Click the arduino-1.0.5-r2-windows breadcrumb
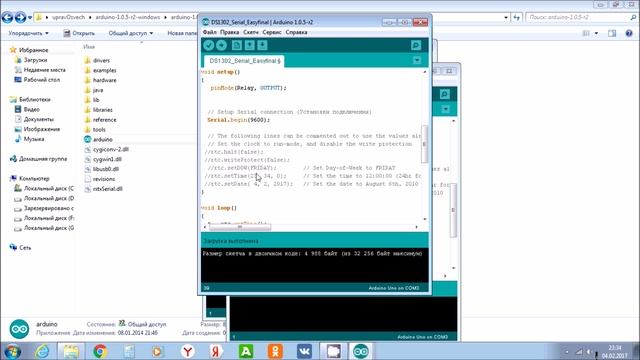 tap(128, 18)
